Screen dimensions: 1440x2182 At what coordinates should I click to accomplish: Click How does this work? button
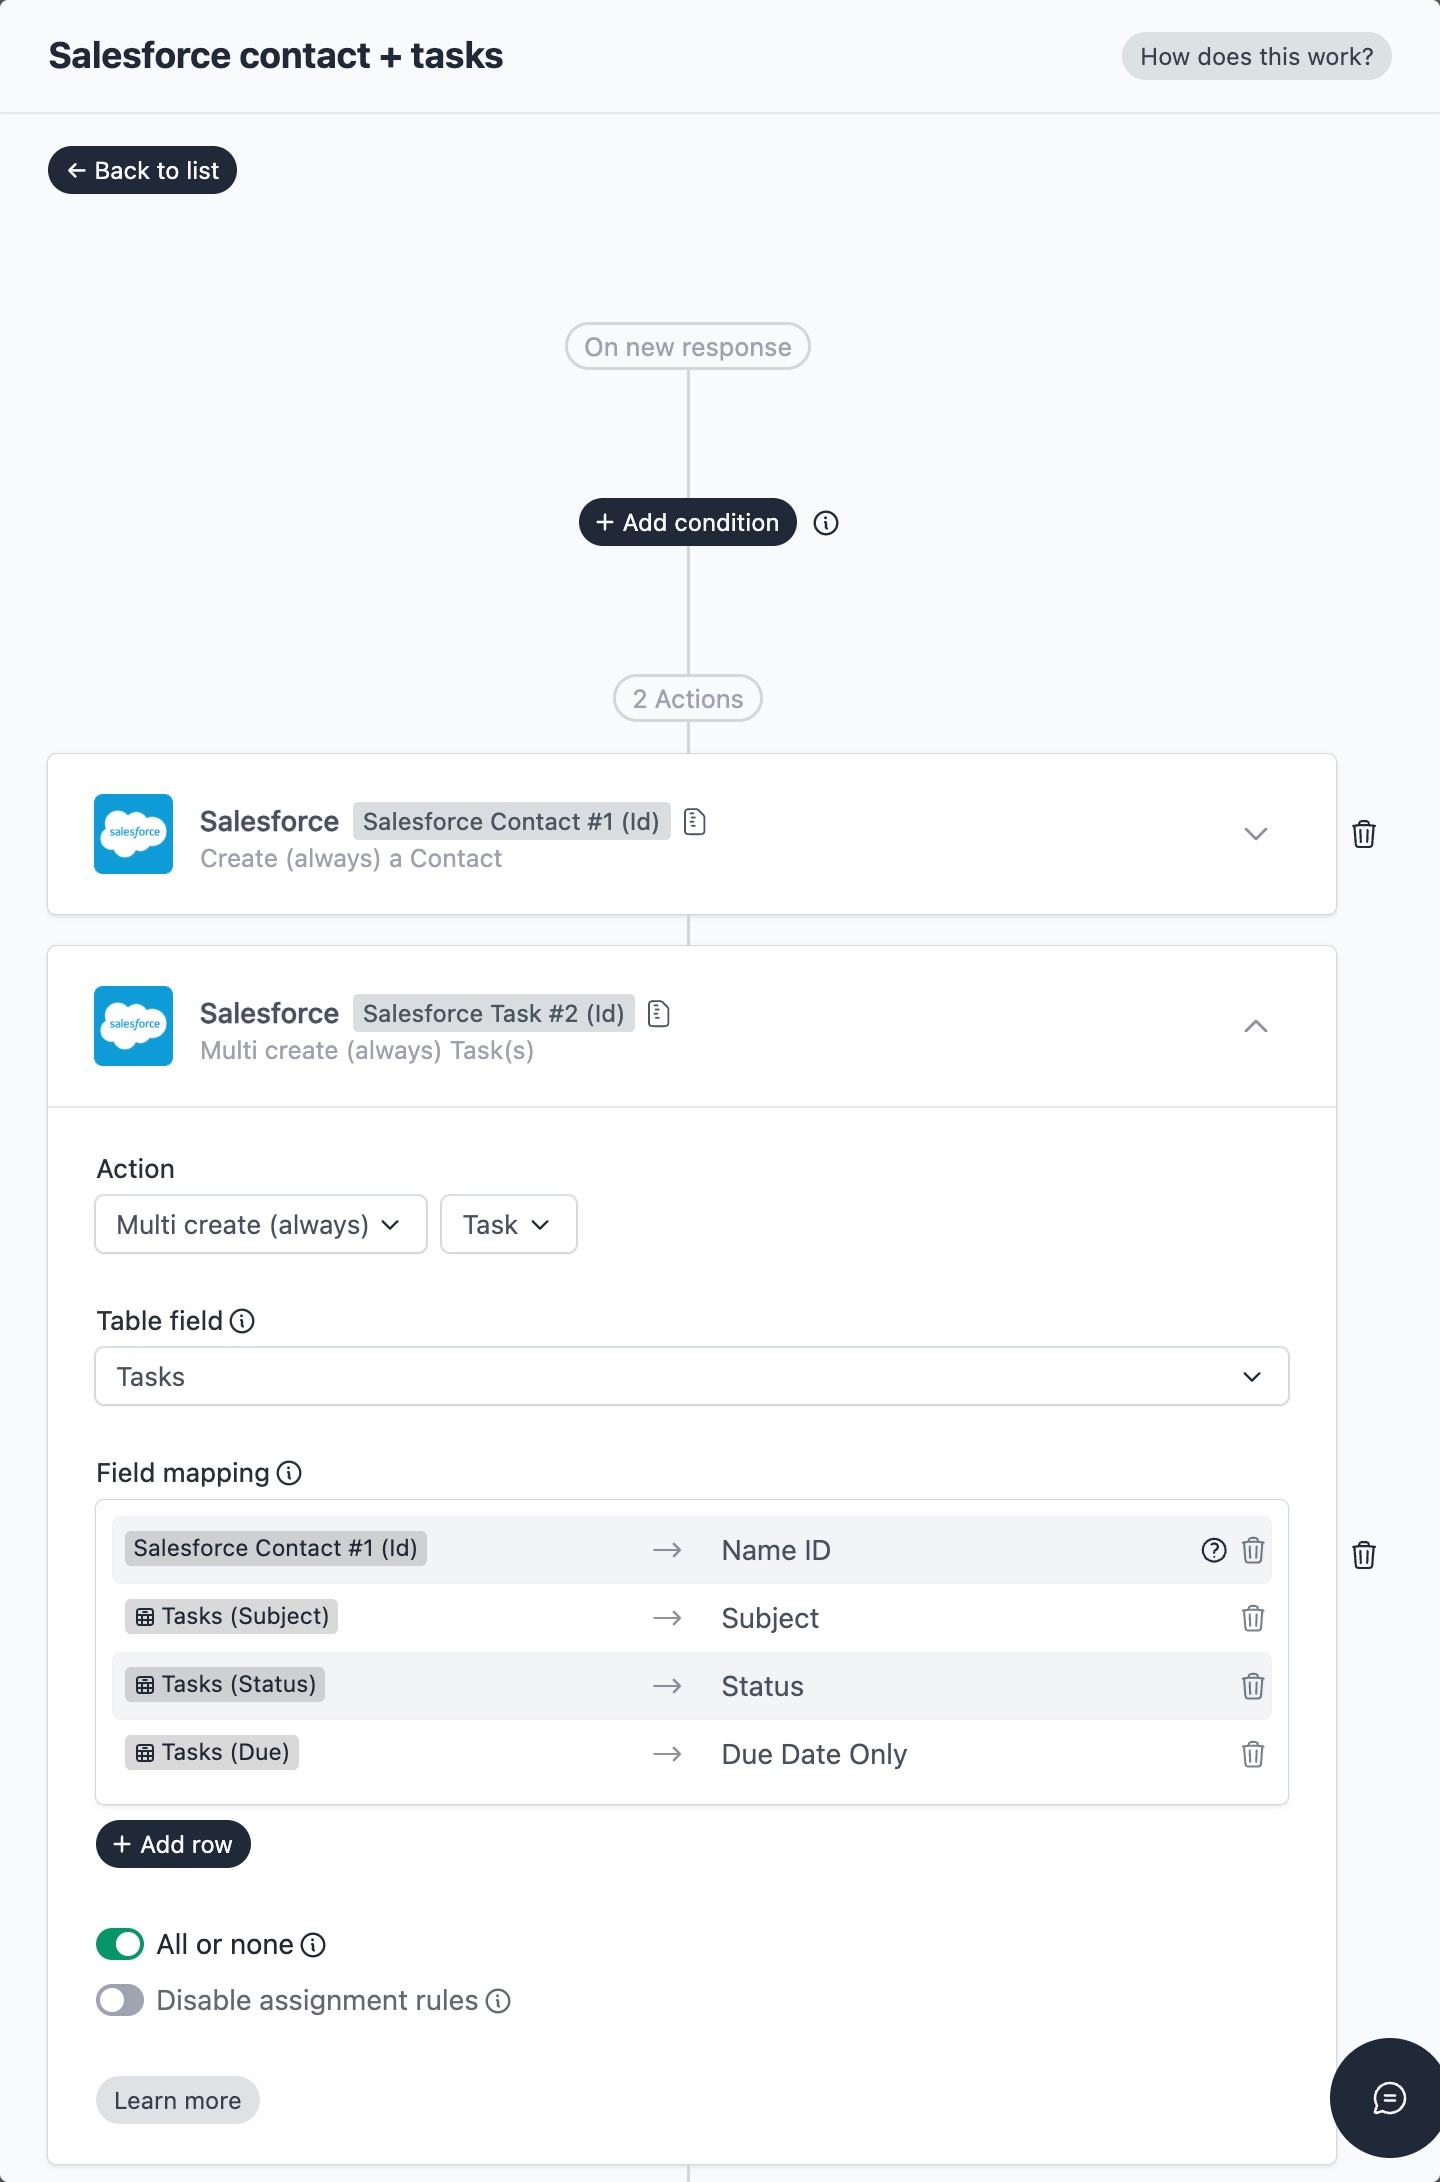(1257, 56)
